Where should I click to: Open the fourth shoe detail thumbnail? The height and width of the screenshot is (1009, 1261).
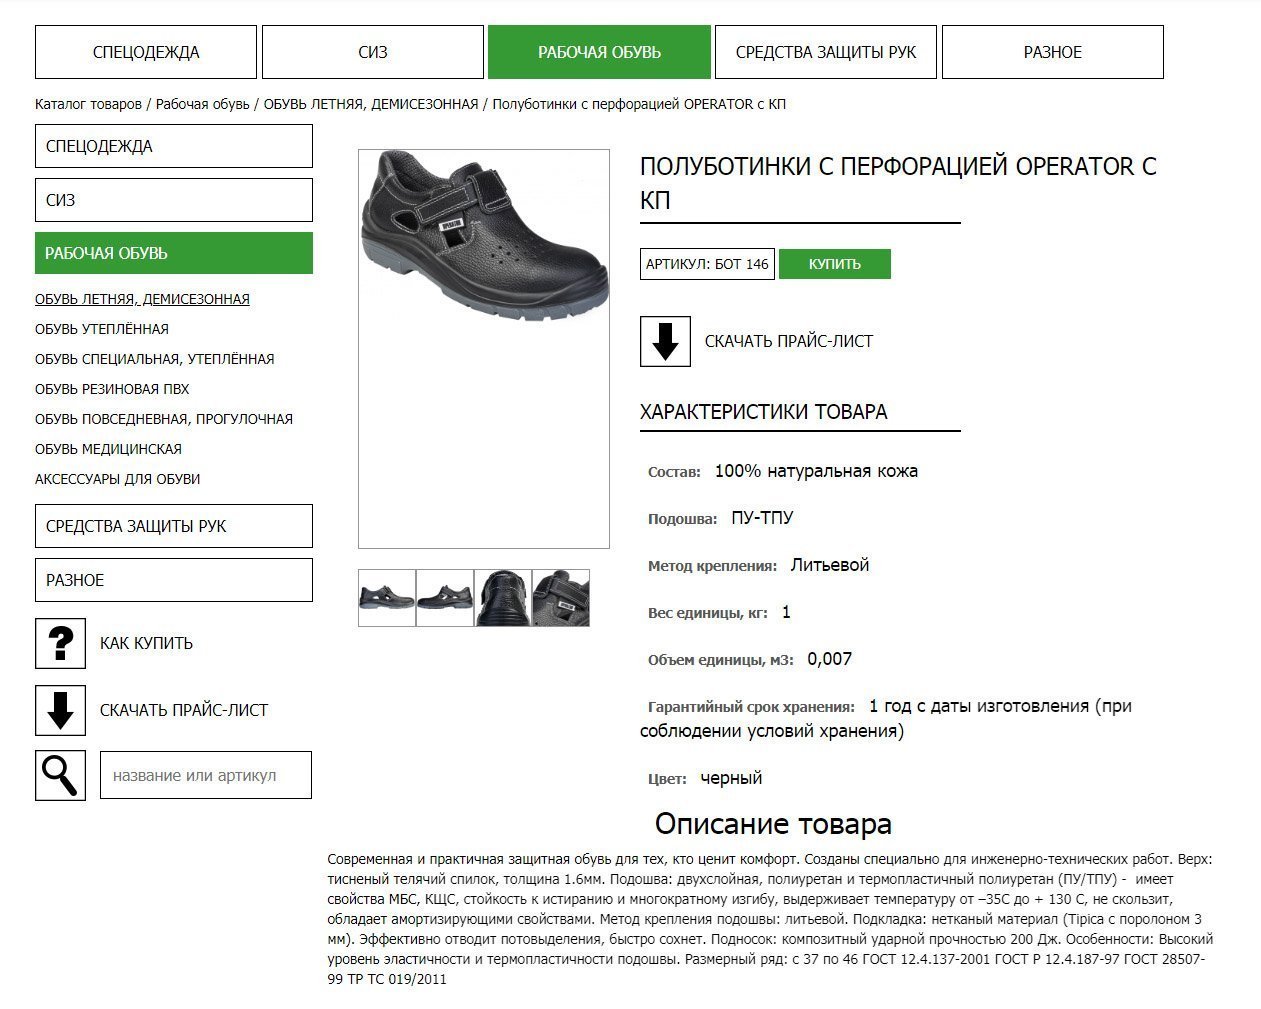(x=561, y=598)
